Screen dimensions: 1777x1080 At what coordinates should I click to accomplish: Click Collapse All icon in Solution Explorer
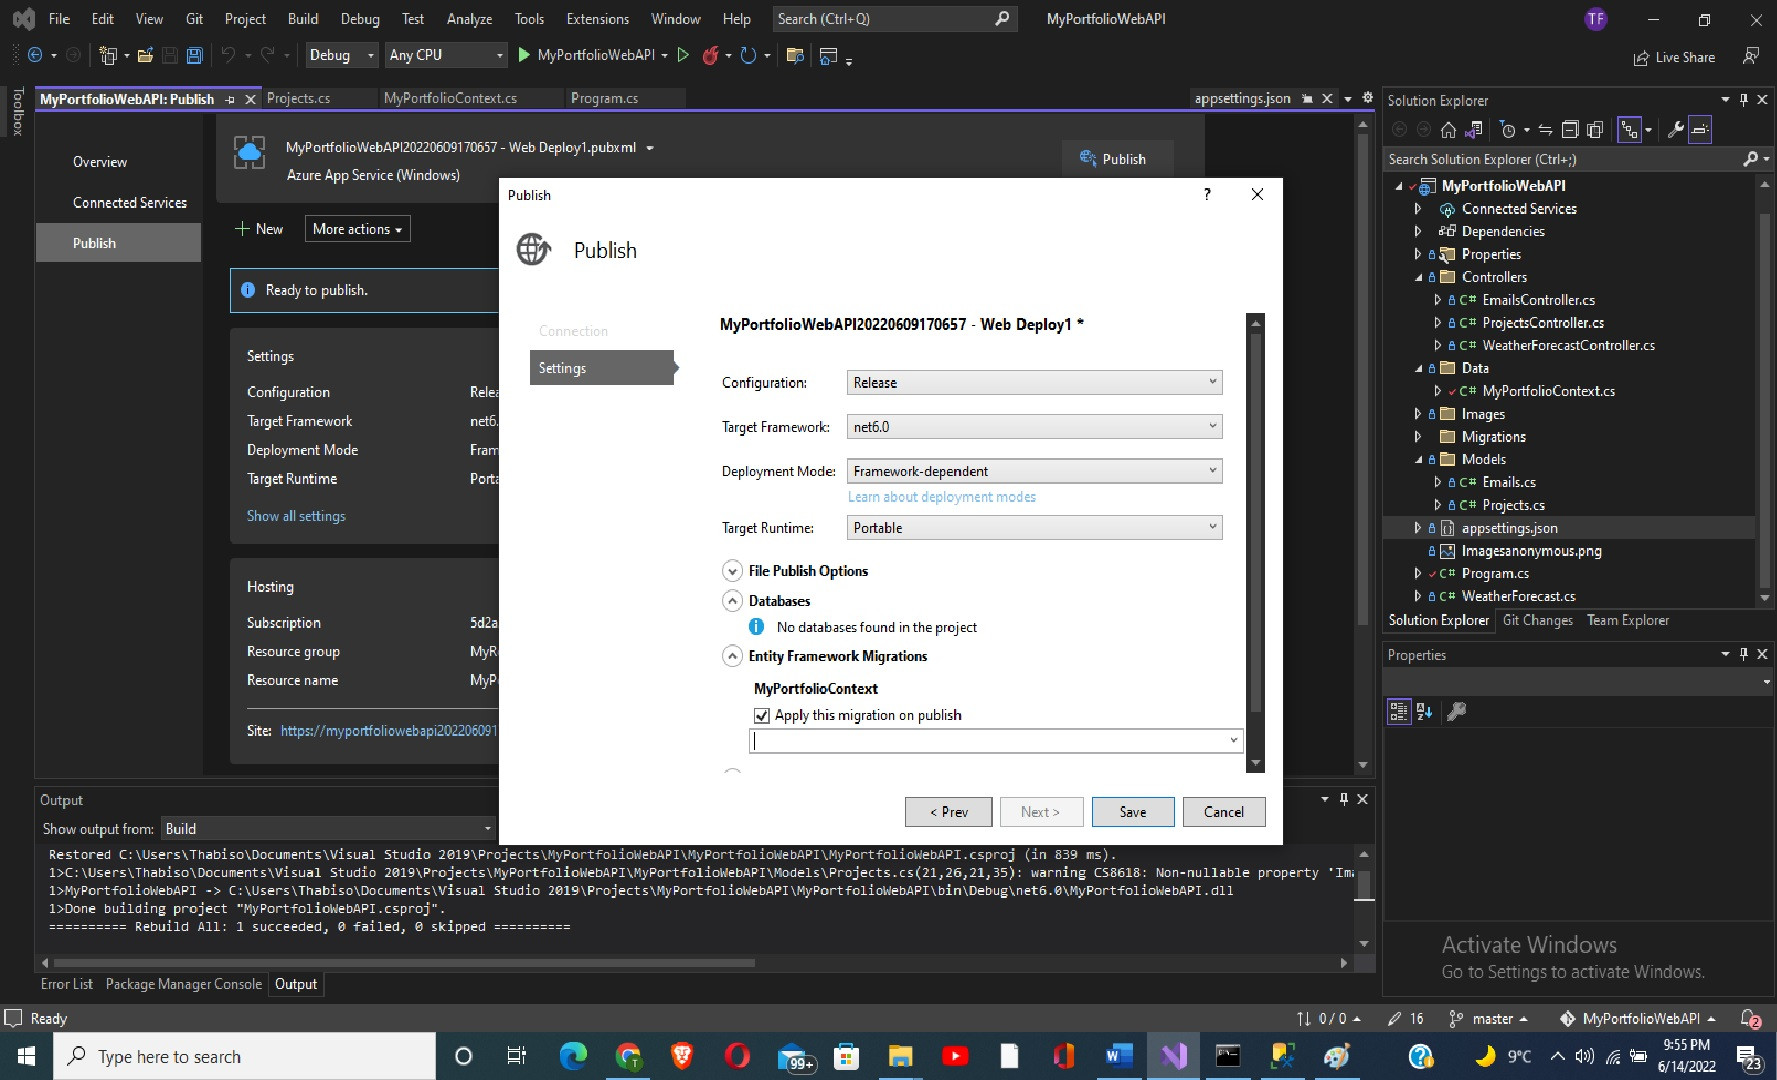(1570, 129)
